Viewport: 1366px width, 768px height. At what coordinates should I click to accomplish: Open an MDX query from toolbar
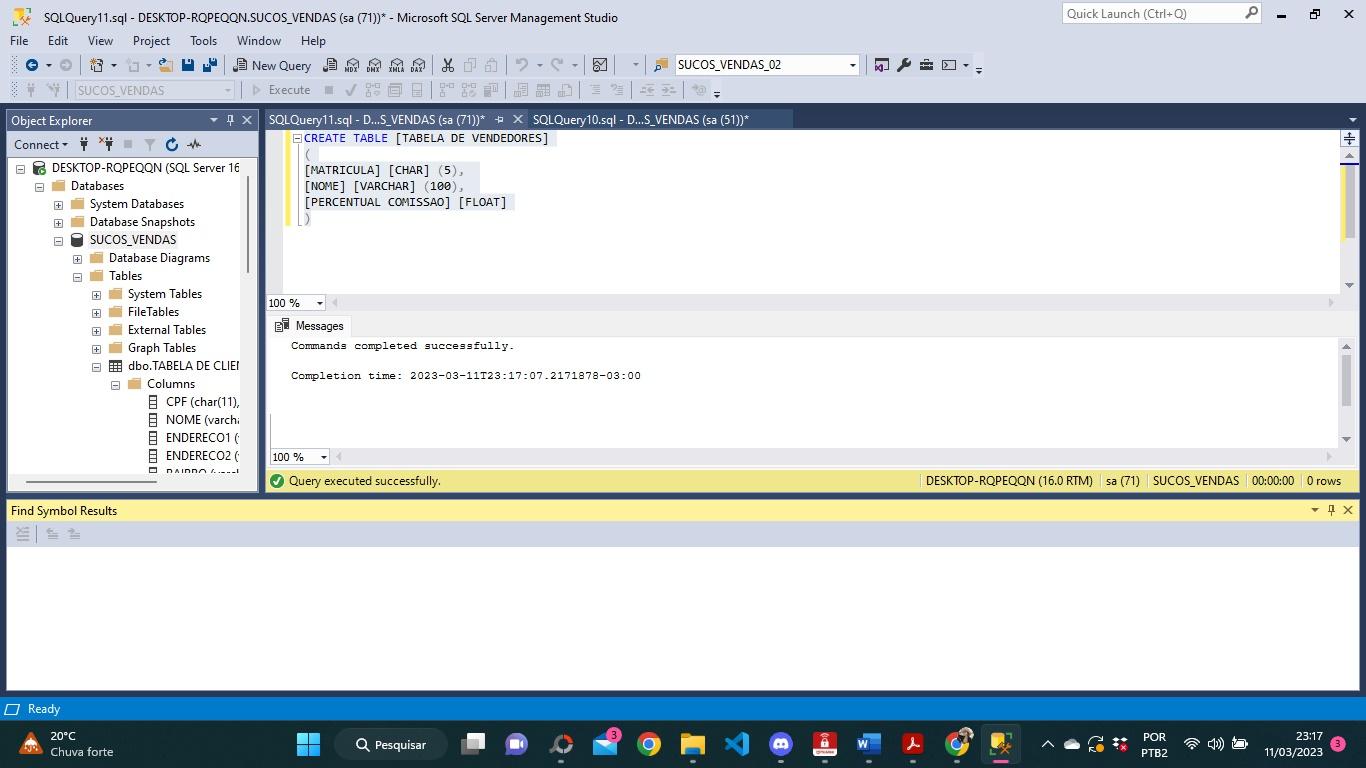[352, 65]
